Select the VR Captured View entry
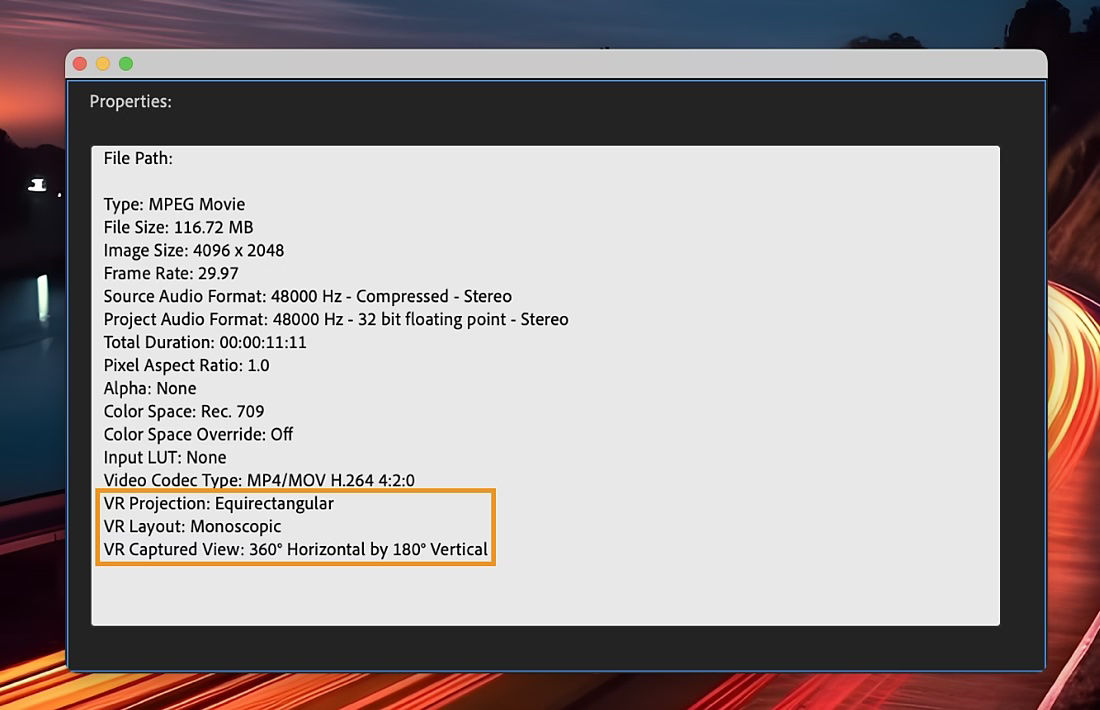Screen dimensions: 1100x710 point(295,549)
